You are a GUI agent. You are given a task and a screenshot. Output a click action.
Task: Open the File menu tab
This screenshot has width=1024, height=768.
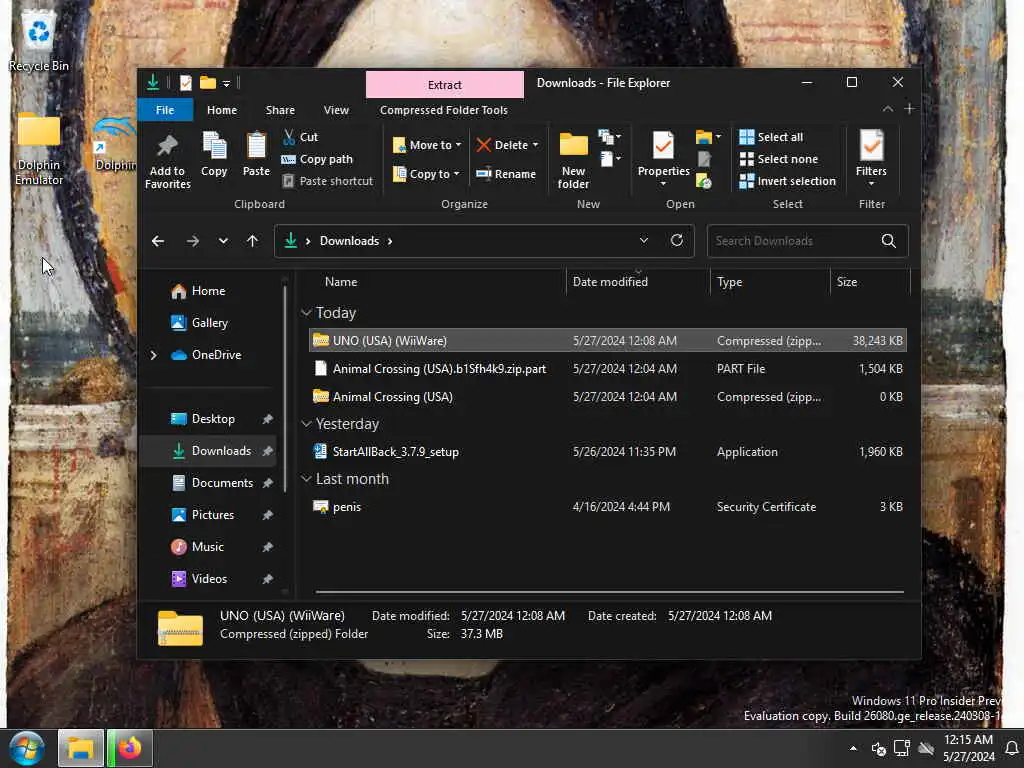tap(165, 110)
